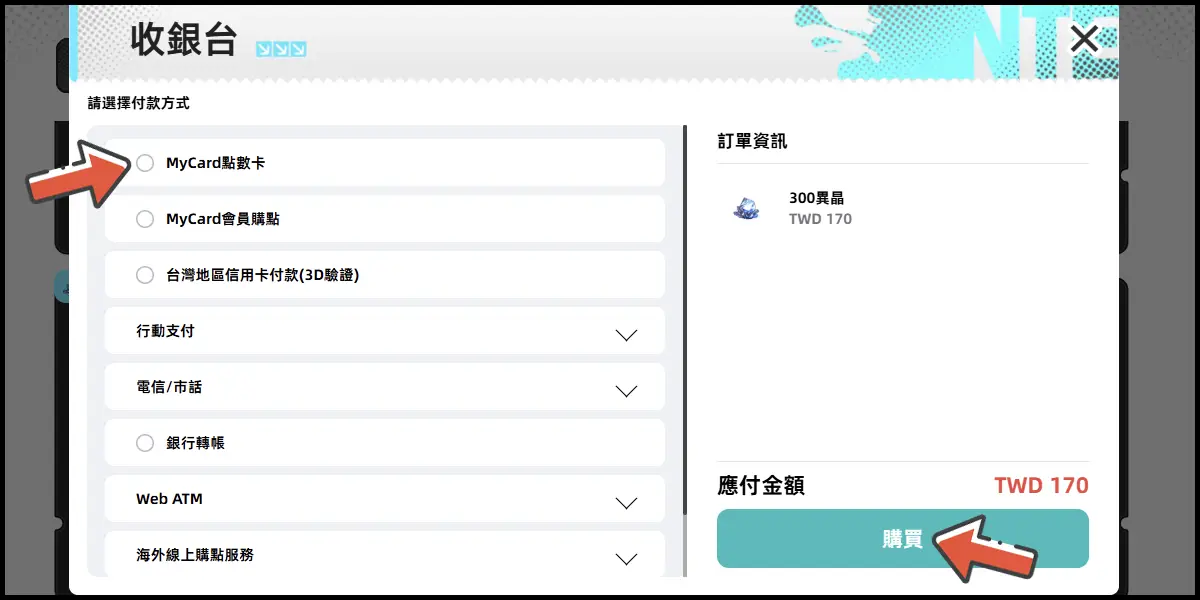Select 台灣地區信用卡付款(3D驗證) radio button
Screen dimensions: 1200x600
145,275
